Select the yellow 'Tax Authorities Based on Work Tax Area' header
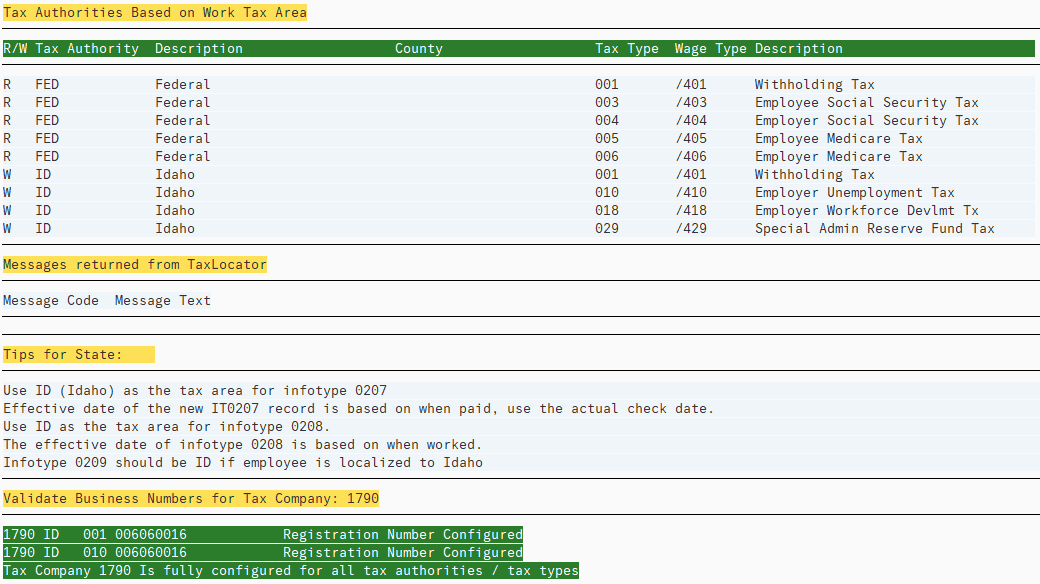The height and width of the screenshot is (584, 1040). pyautogui.click(x=155, y=12)
